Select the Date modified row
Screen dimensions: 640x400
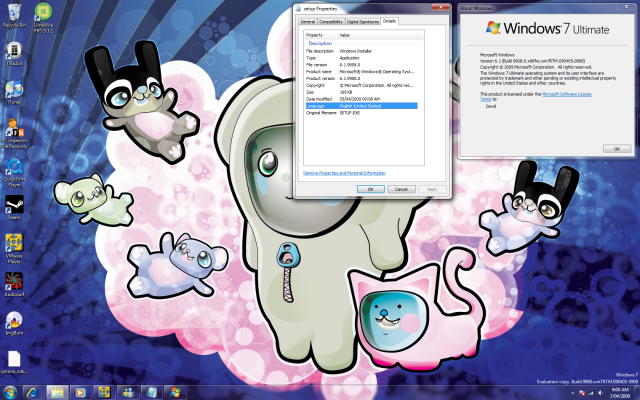pyautogui.click(x=361, y=99)
